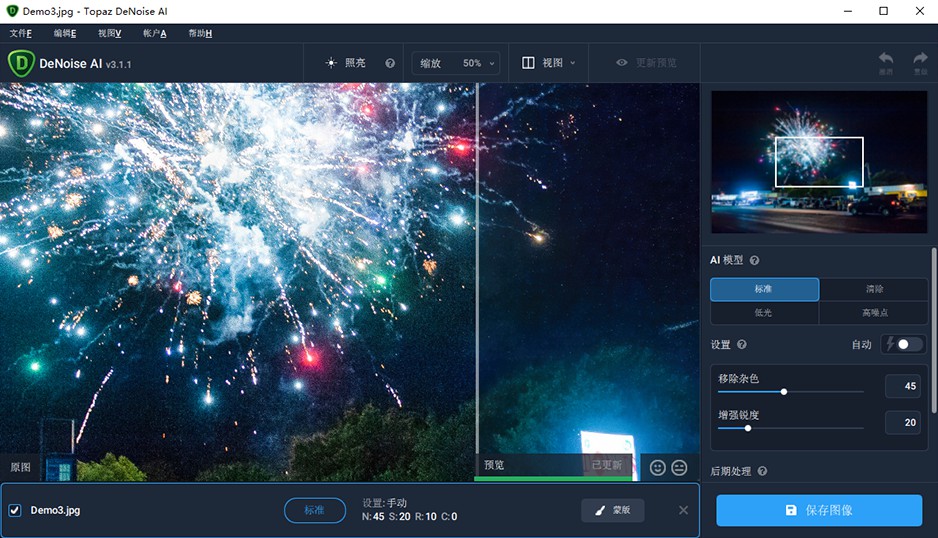938x538 pixels.
Task: Open the 编辑 menu
Action: (65, 34)
